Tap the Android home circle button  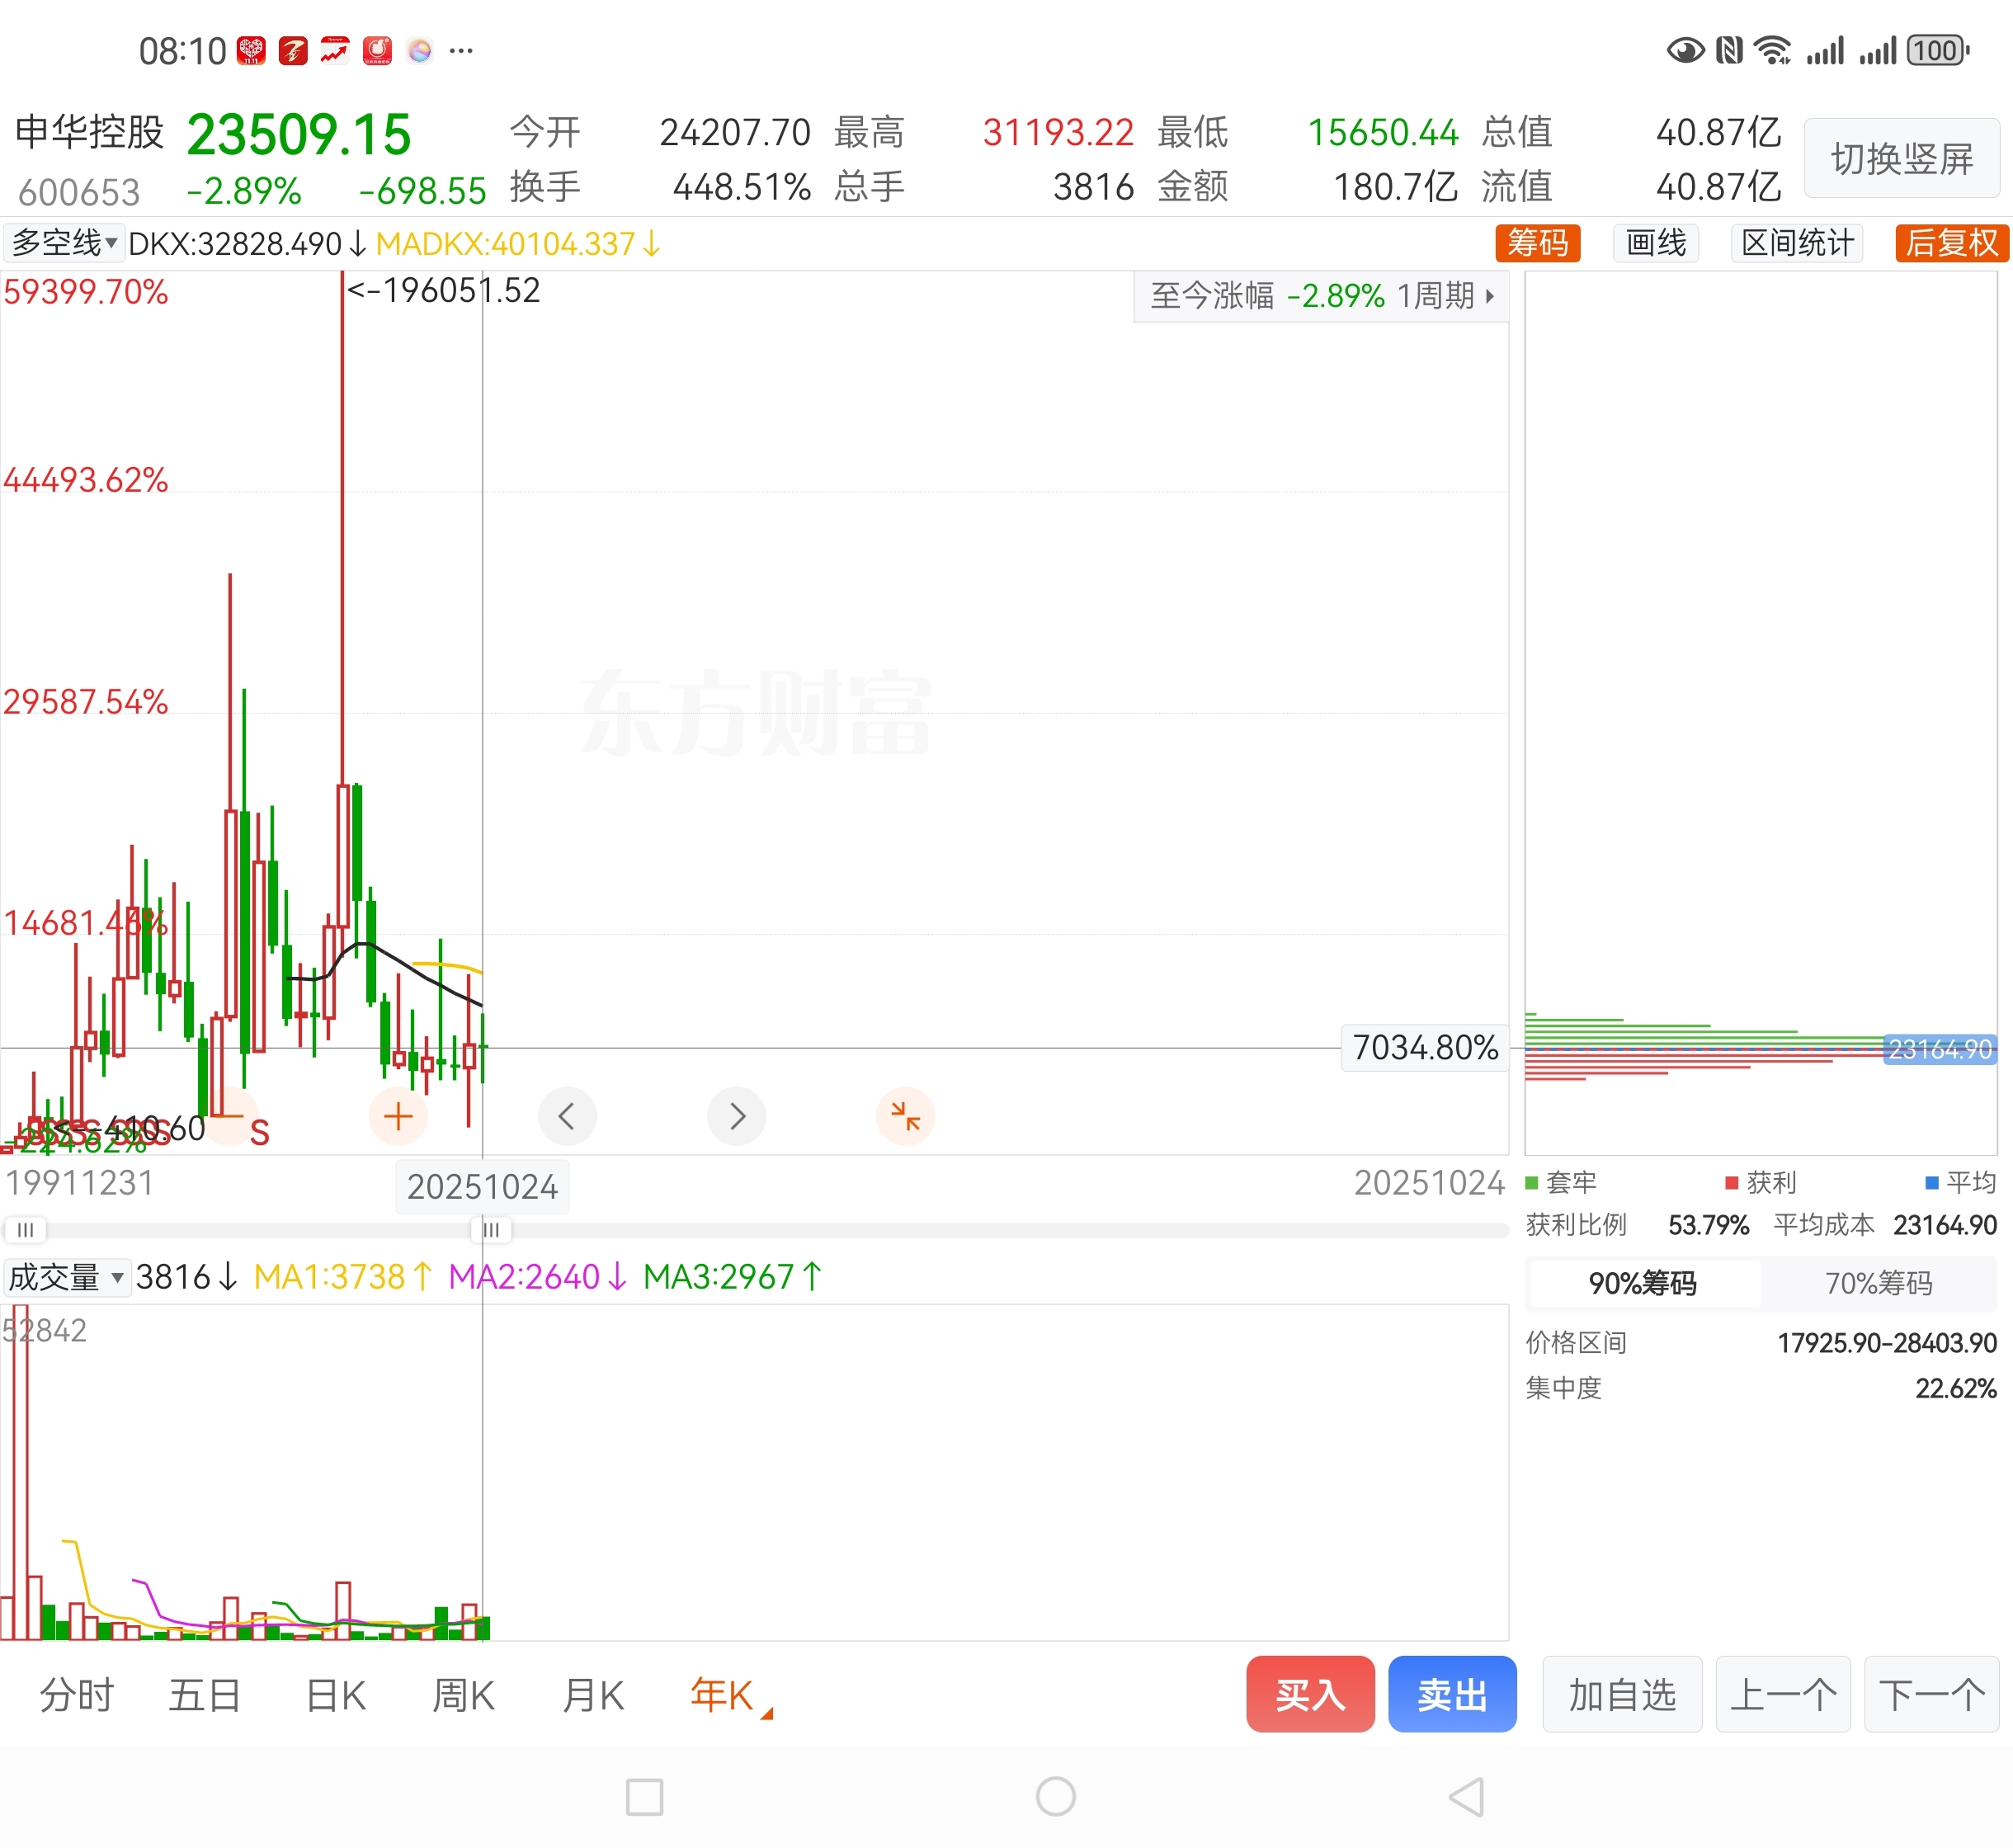tap(1055, 1797)
